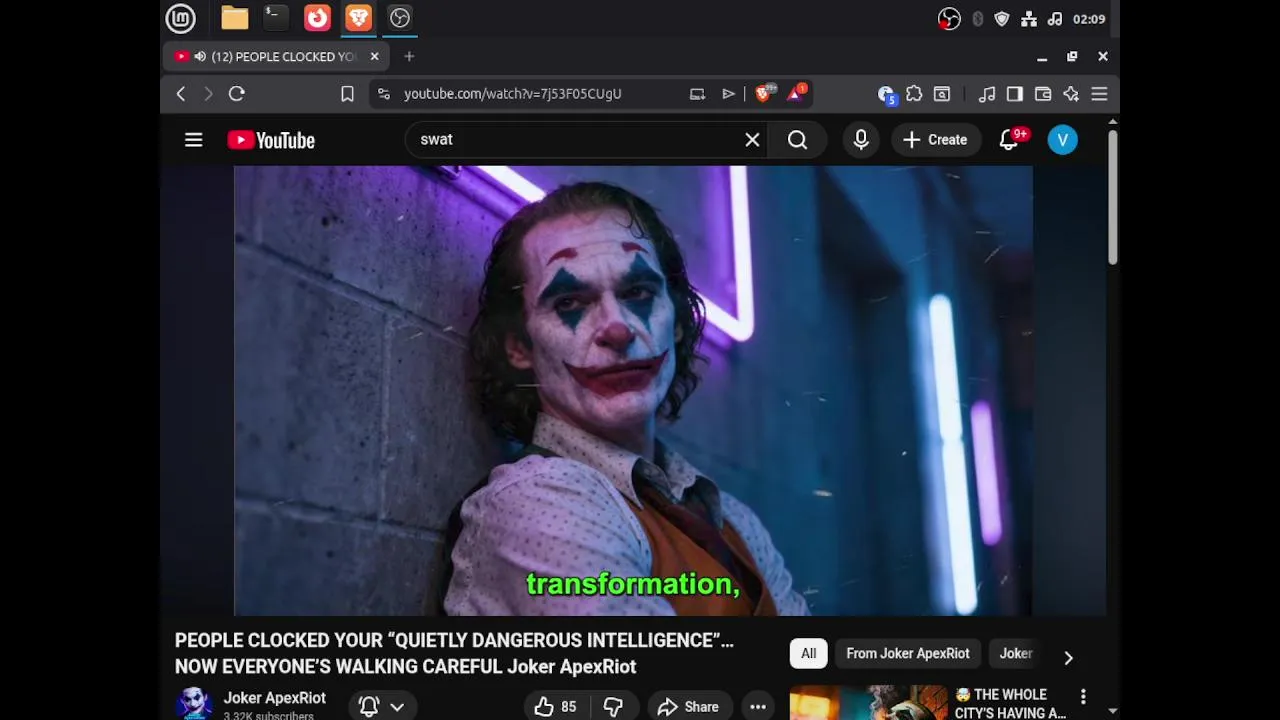Open THE WHOLE CITY'S HAVING A title
The image size is (1280, 720).
pos(1010,704)
